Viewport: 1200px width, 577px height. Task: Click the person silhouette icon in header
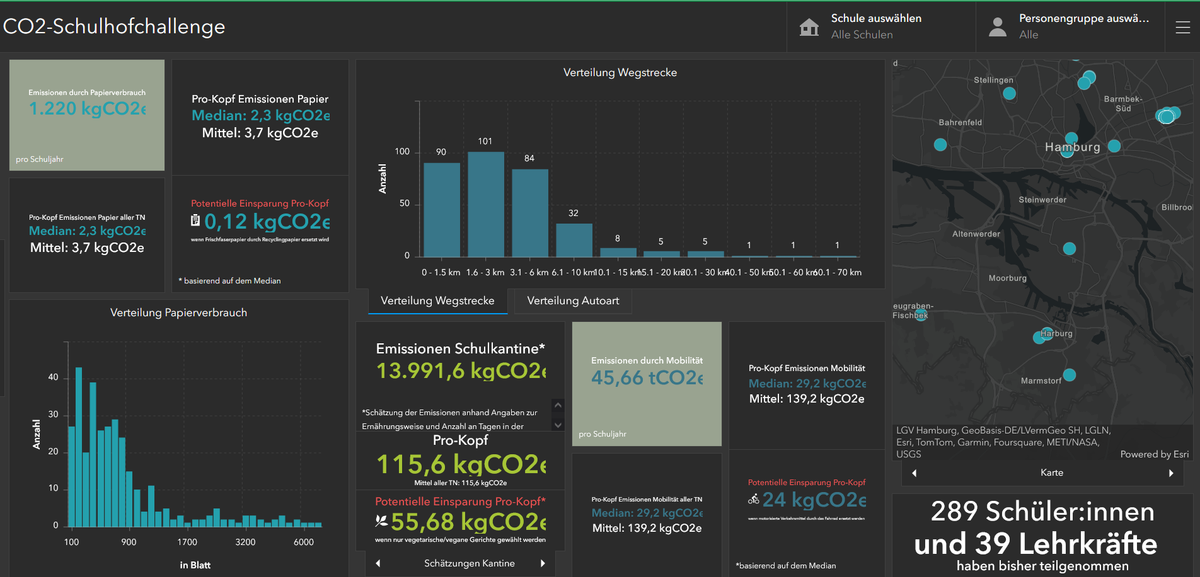click(x=997, y=27)
